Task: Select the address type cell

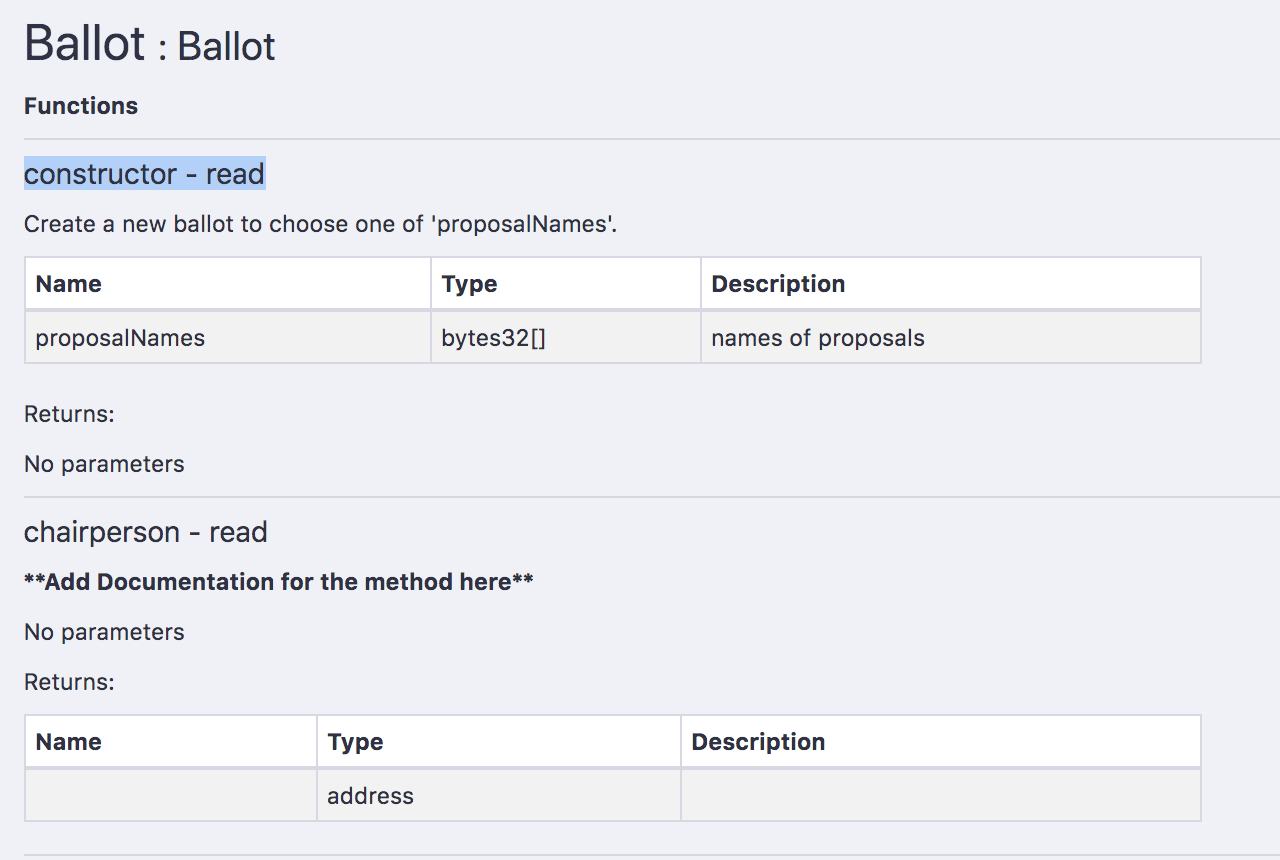Action: [x=499, y=796]
